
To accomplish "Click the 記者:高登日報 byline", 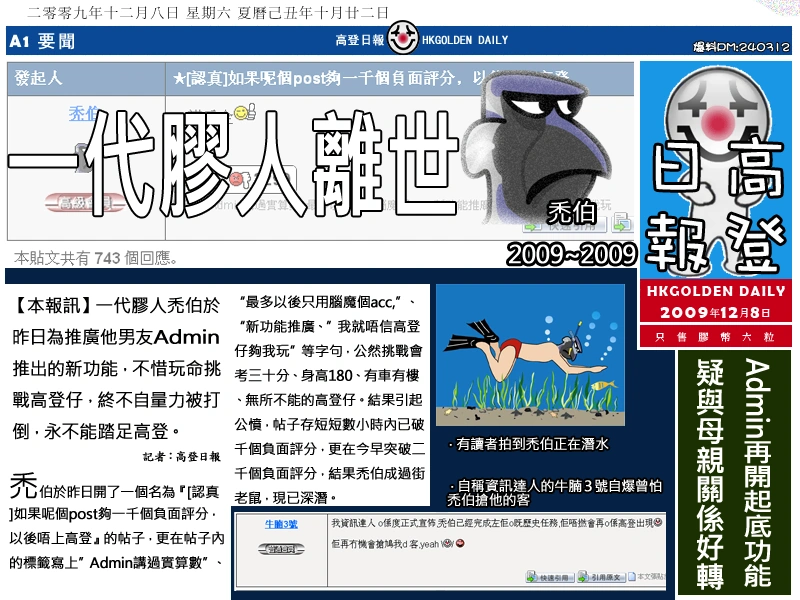I will [182, 457].
